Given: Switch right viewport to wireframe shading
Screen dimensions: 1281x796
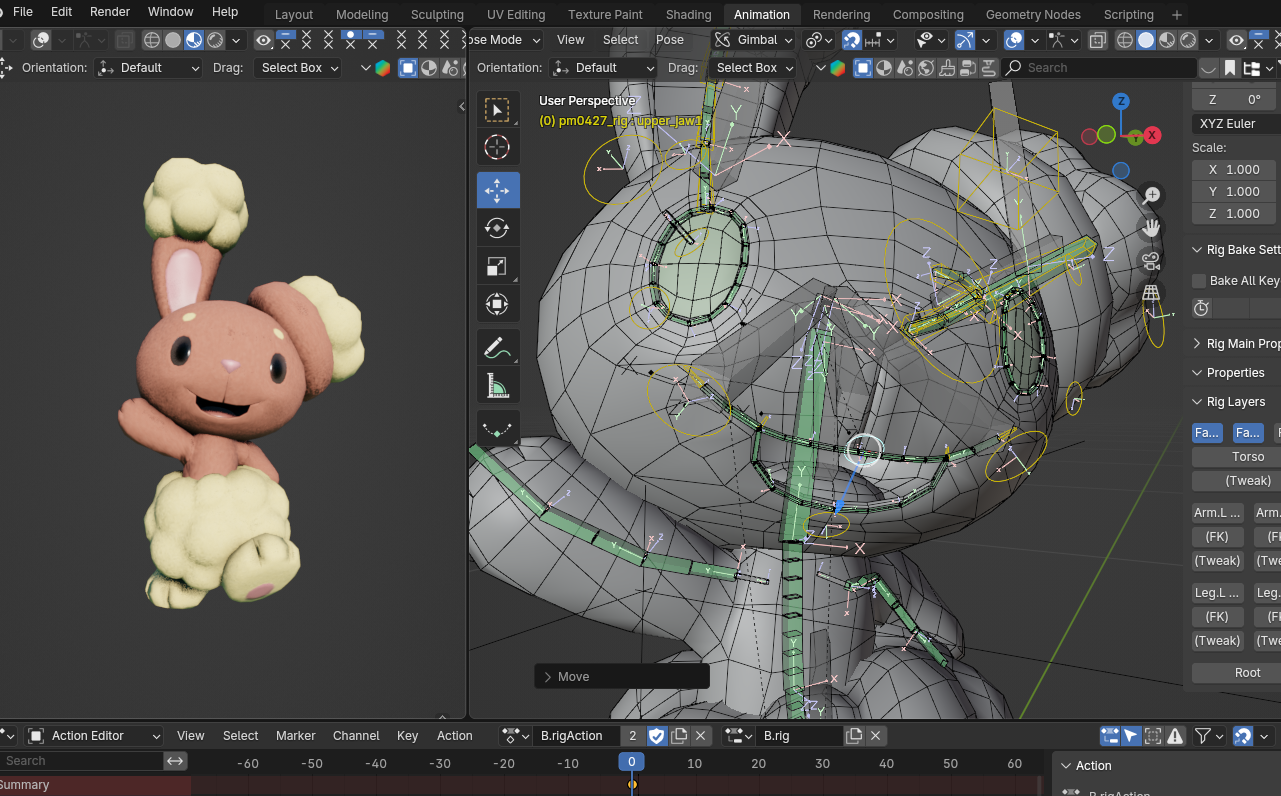Looking at the screenshot, I should pos(1124,40).
